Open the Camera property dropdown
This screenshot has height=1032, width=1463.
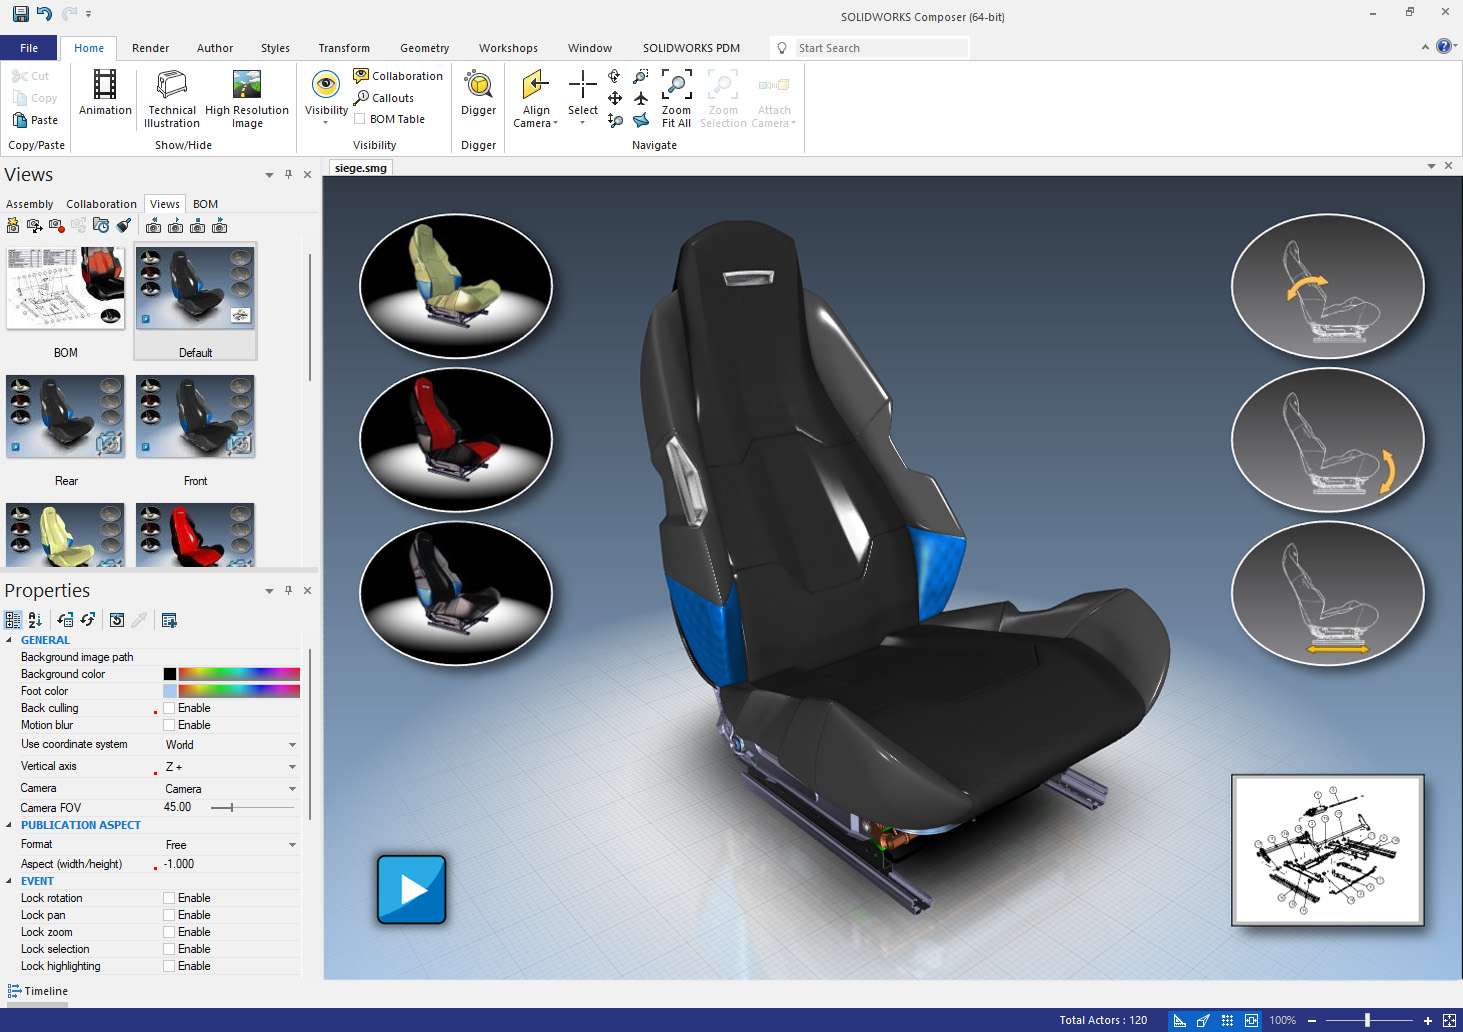tap(292, 789)
